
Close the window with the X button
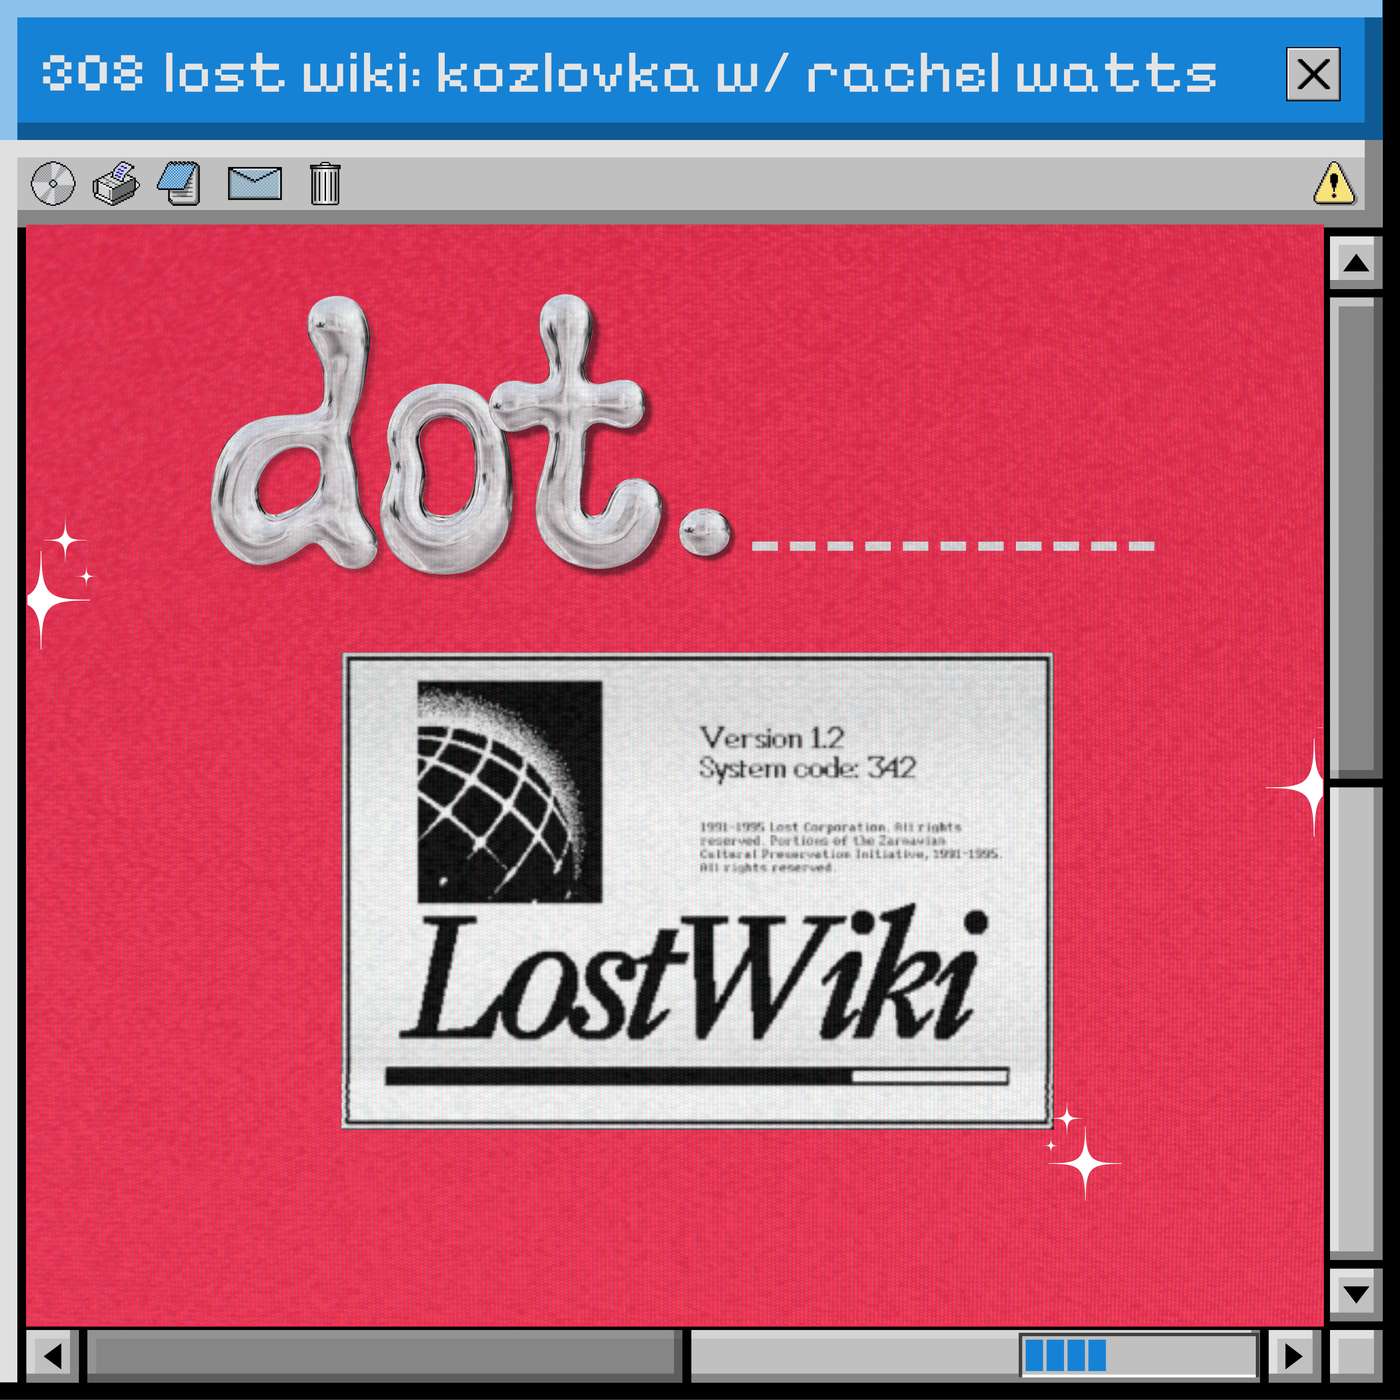[x=1313, y=74]
